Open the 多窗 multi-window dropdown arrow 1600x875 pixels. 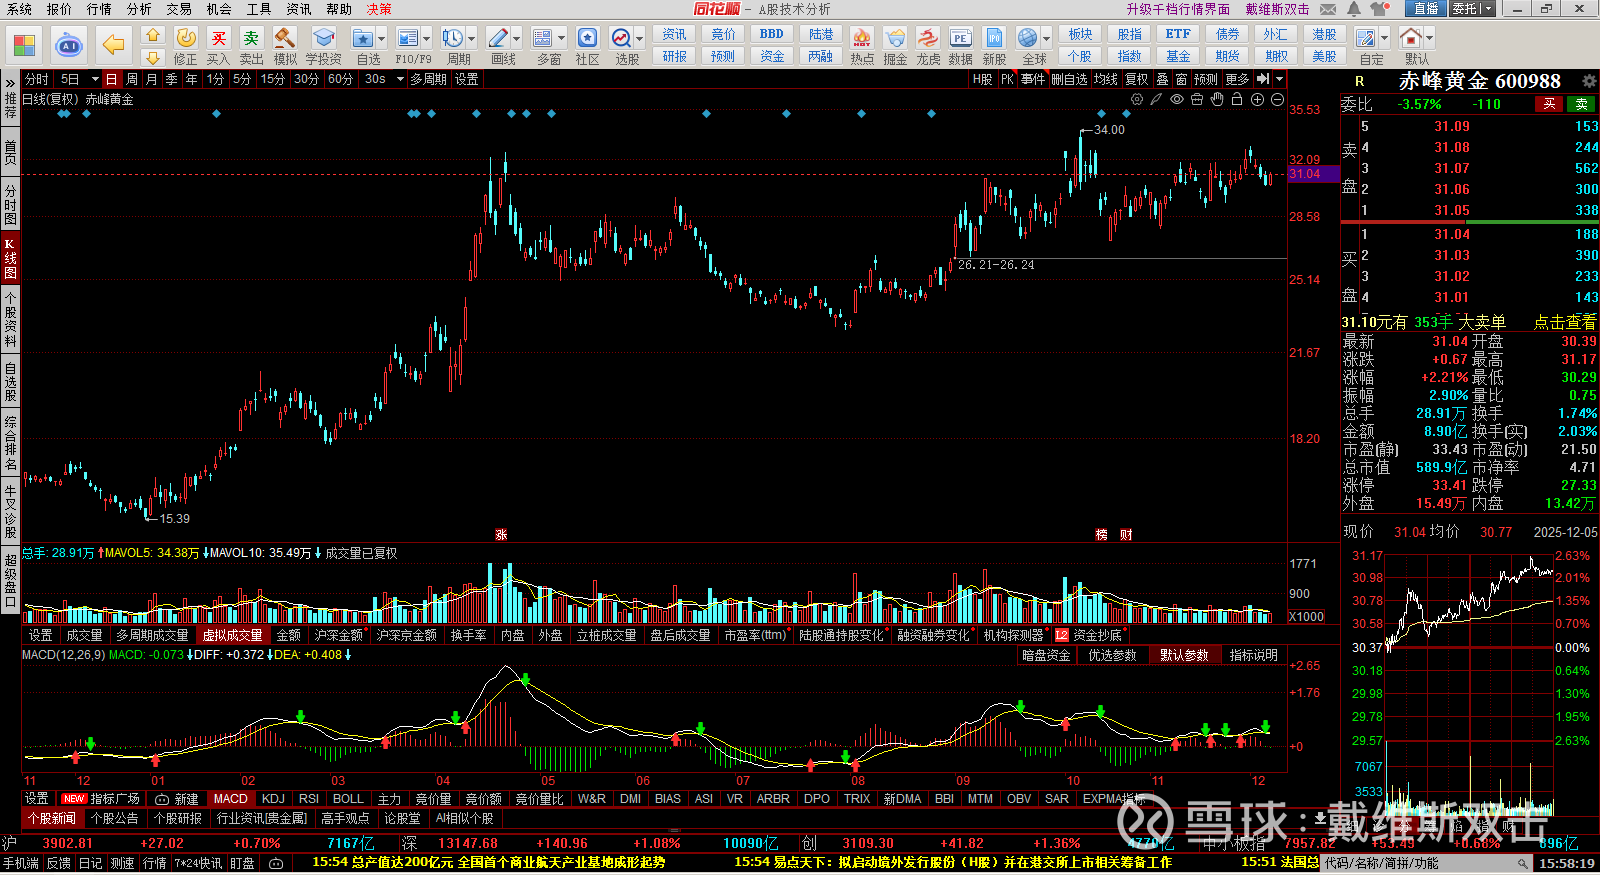click(561, 39)
